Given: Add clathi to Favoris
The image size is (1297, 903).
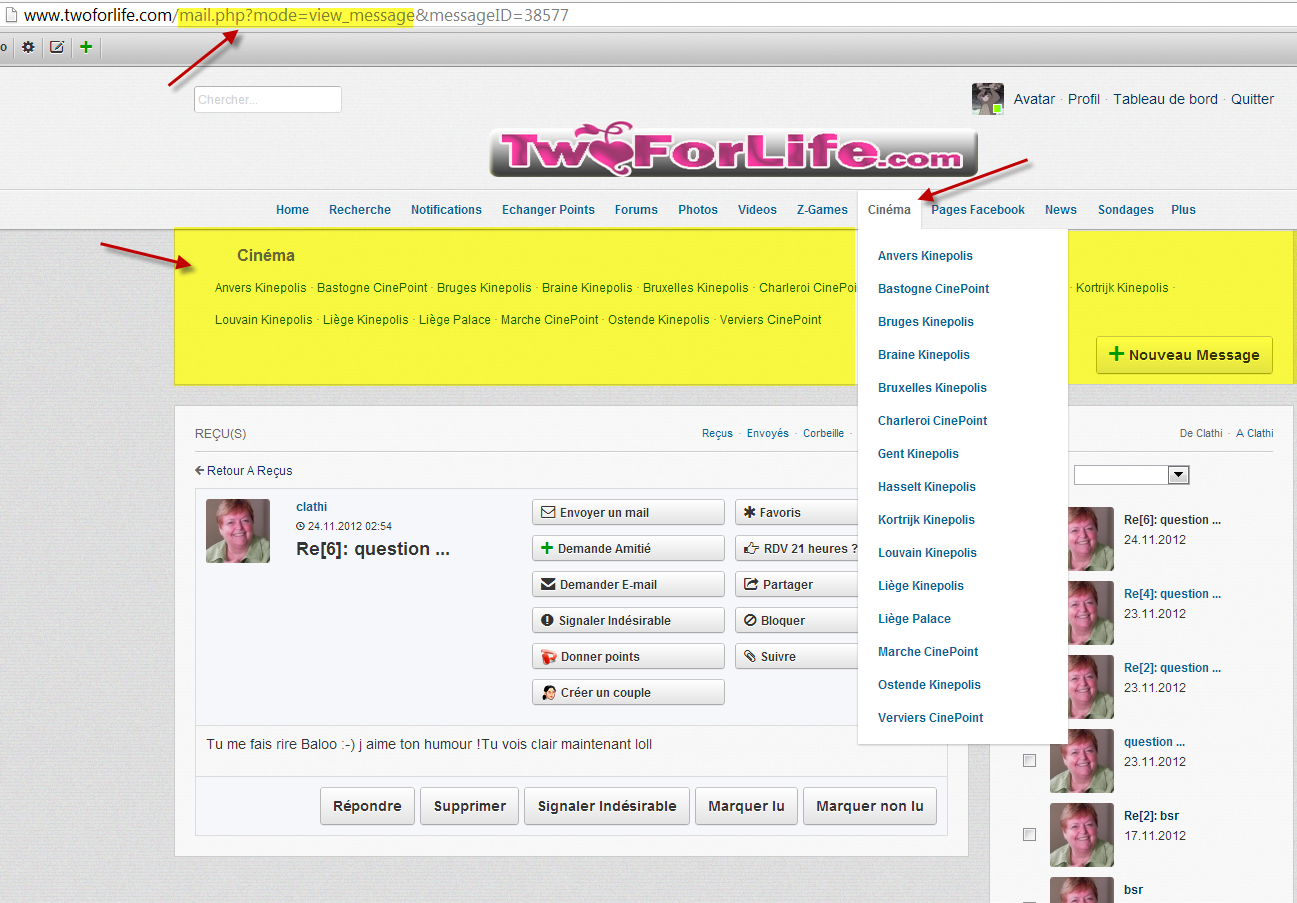Looking at the screenshot, I should (796, 513).
